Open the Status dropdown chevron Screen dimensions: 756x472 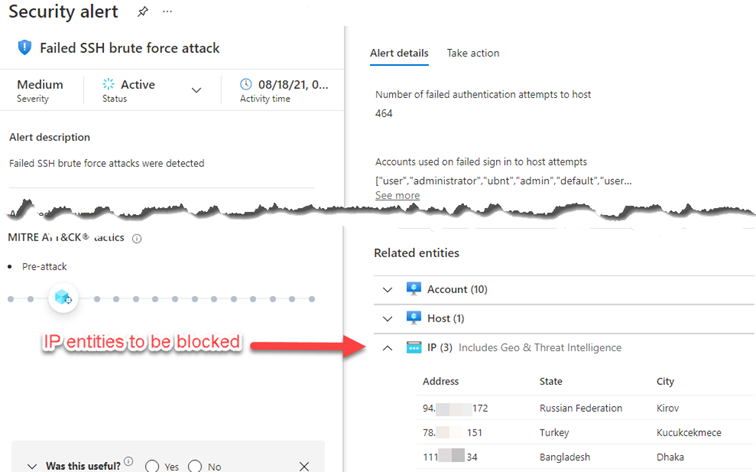[x=196, y=91]
